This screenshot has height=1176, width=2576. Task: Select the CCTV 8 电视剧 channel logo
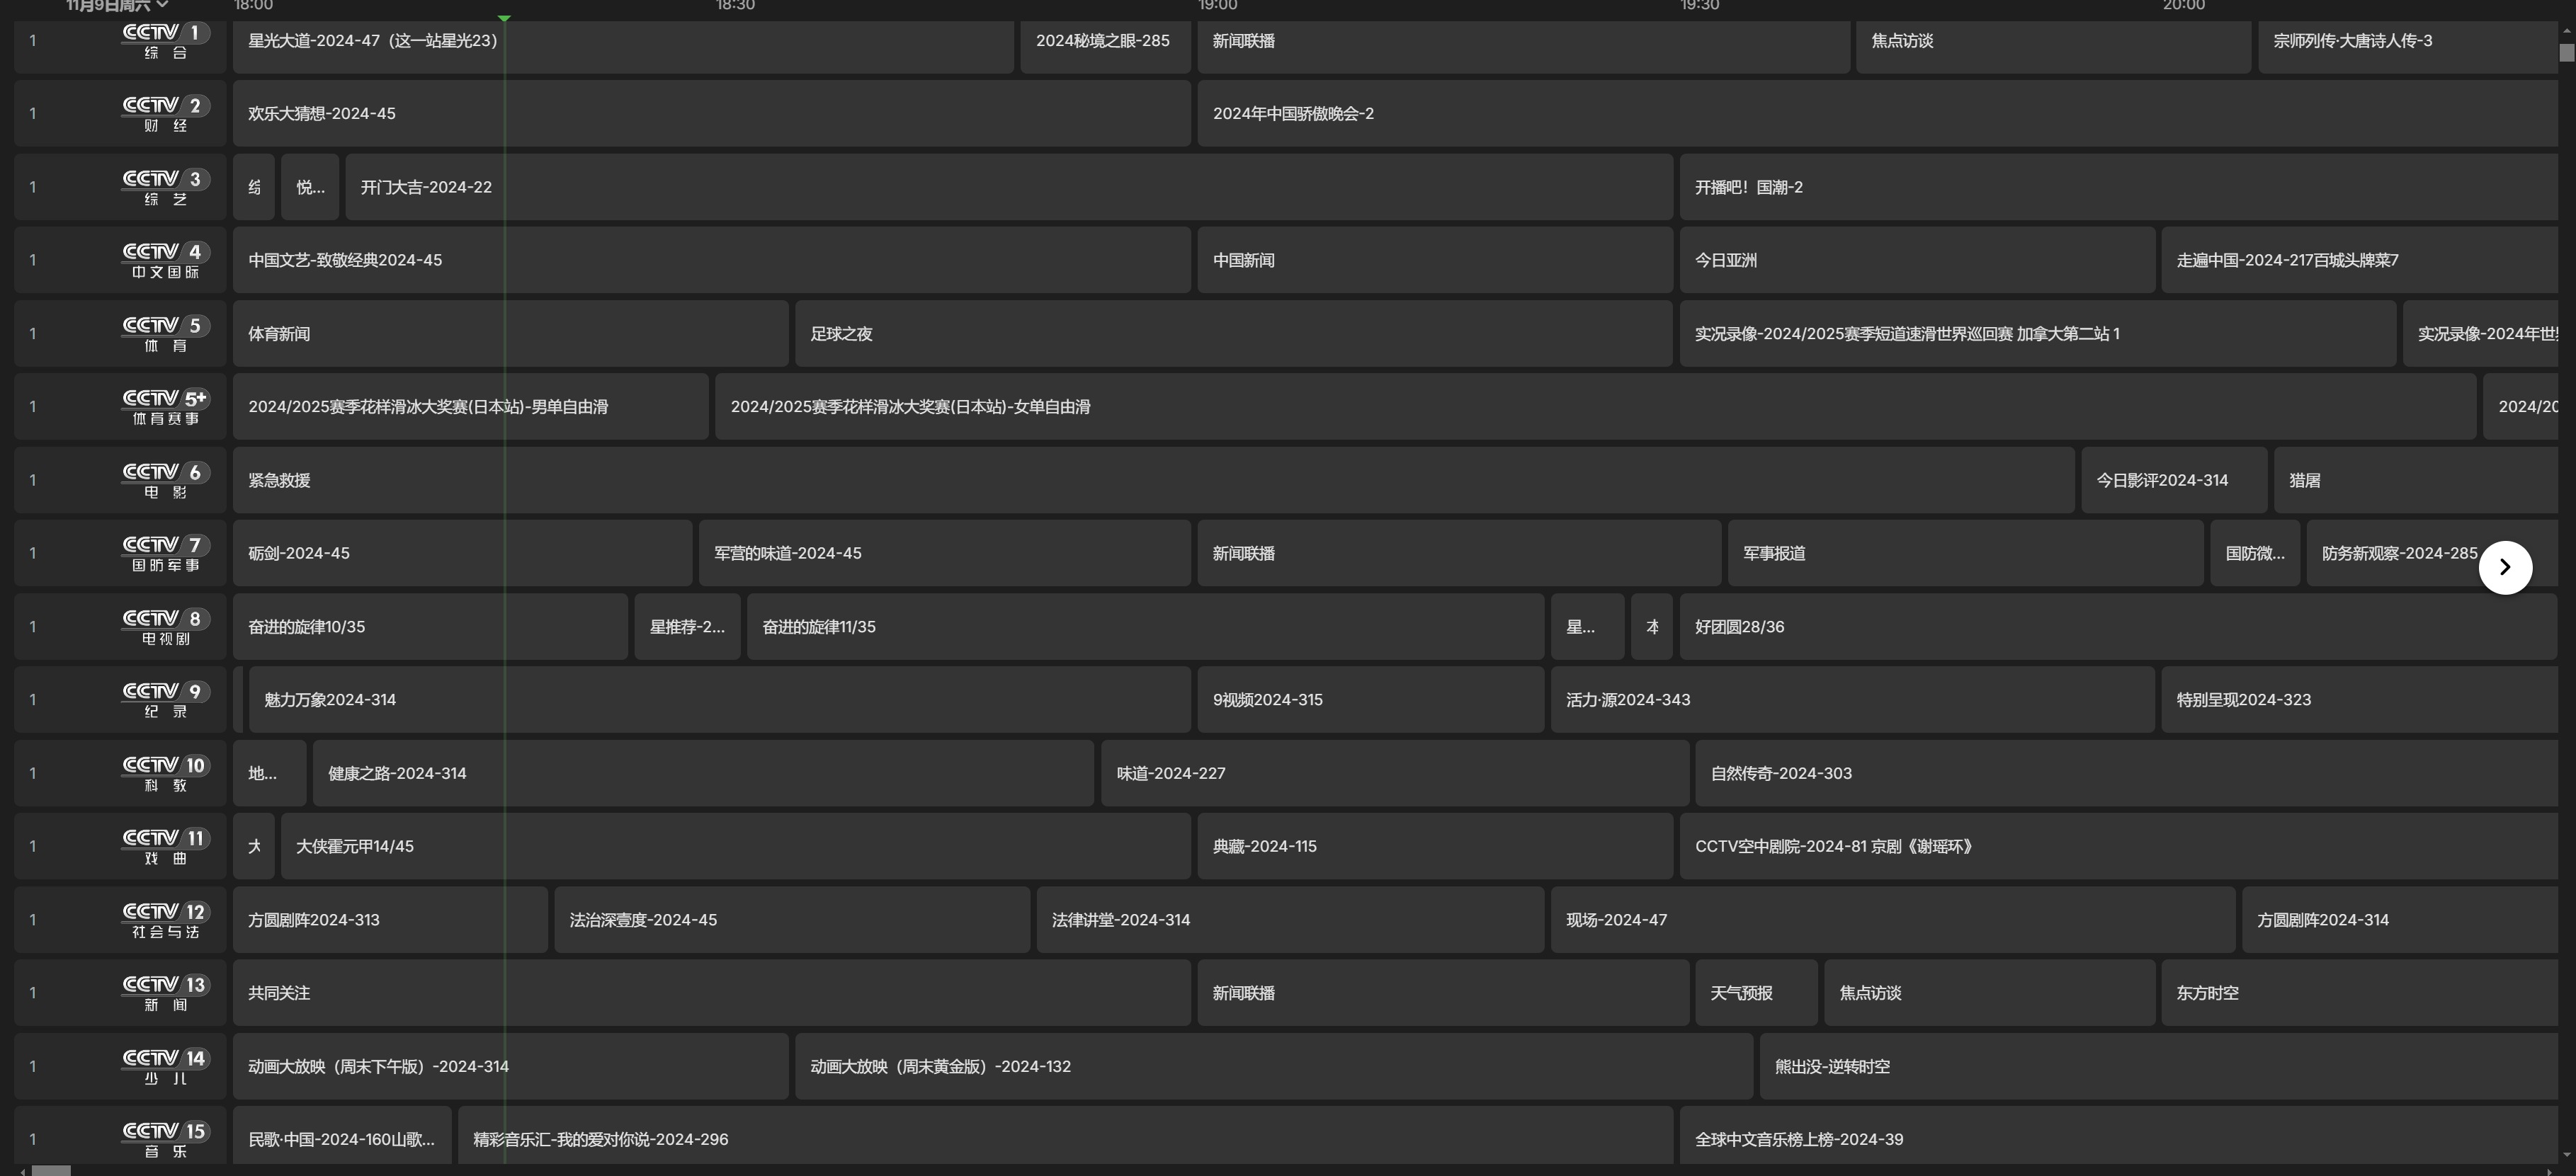pos(166,627)
